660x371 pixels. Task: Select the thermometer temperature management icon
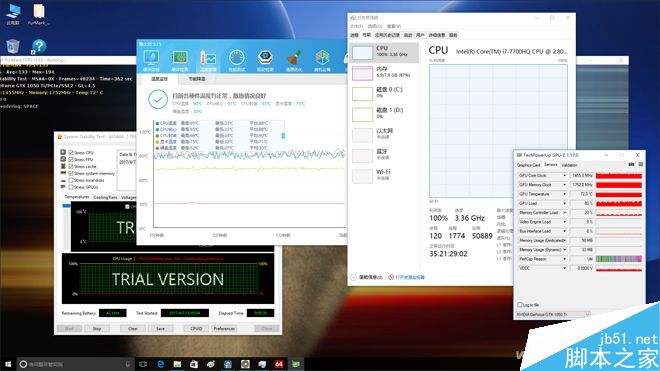[x=208, y=58]
